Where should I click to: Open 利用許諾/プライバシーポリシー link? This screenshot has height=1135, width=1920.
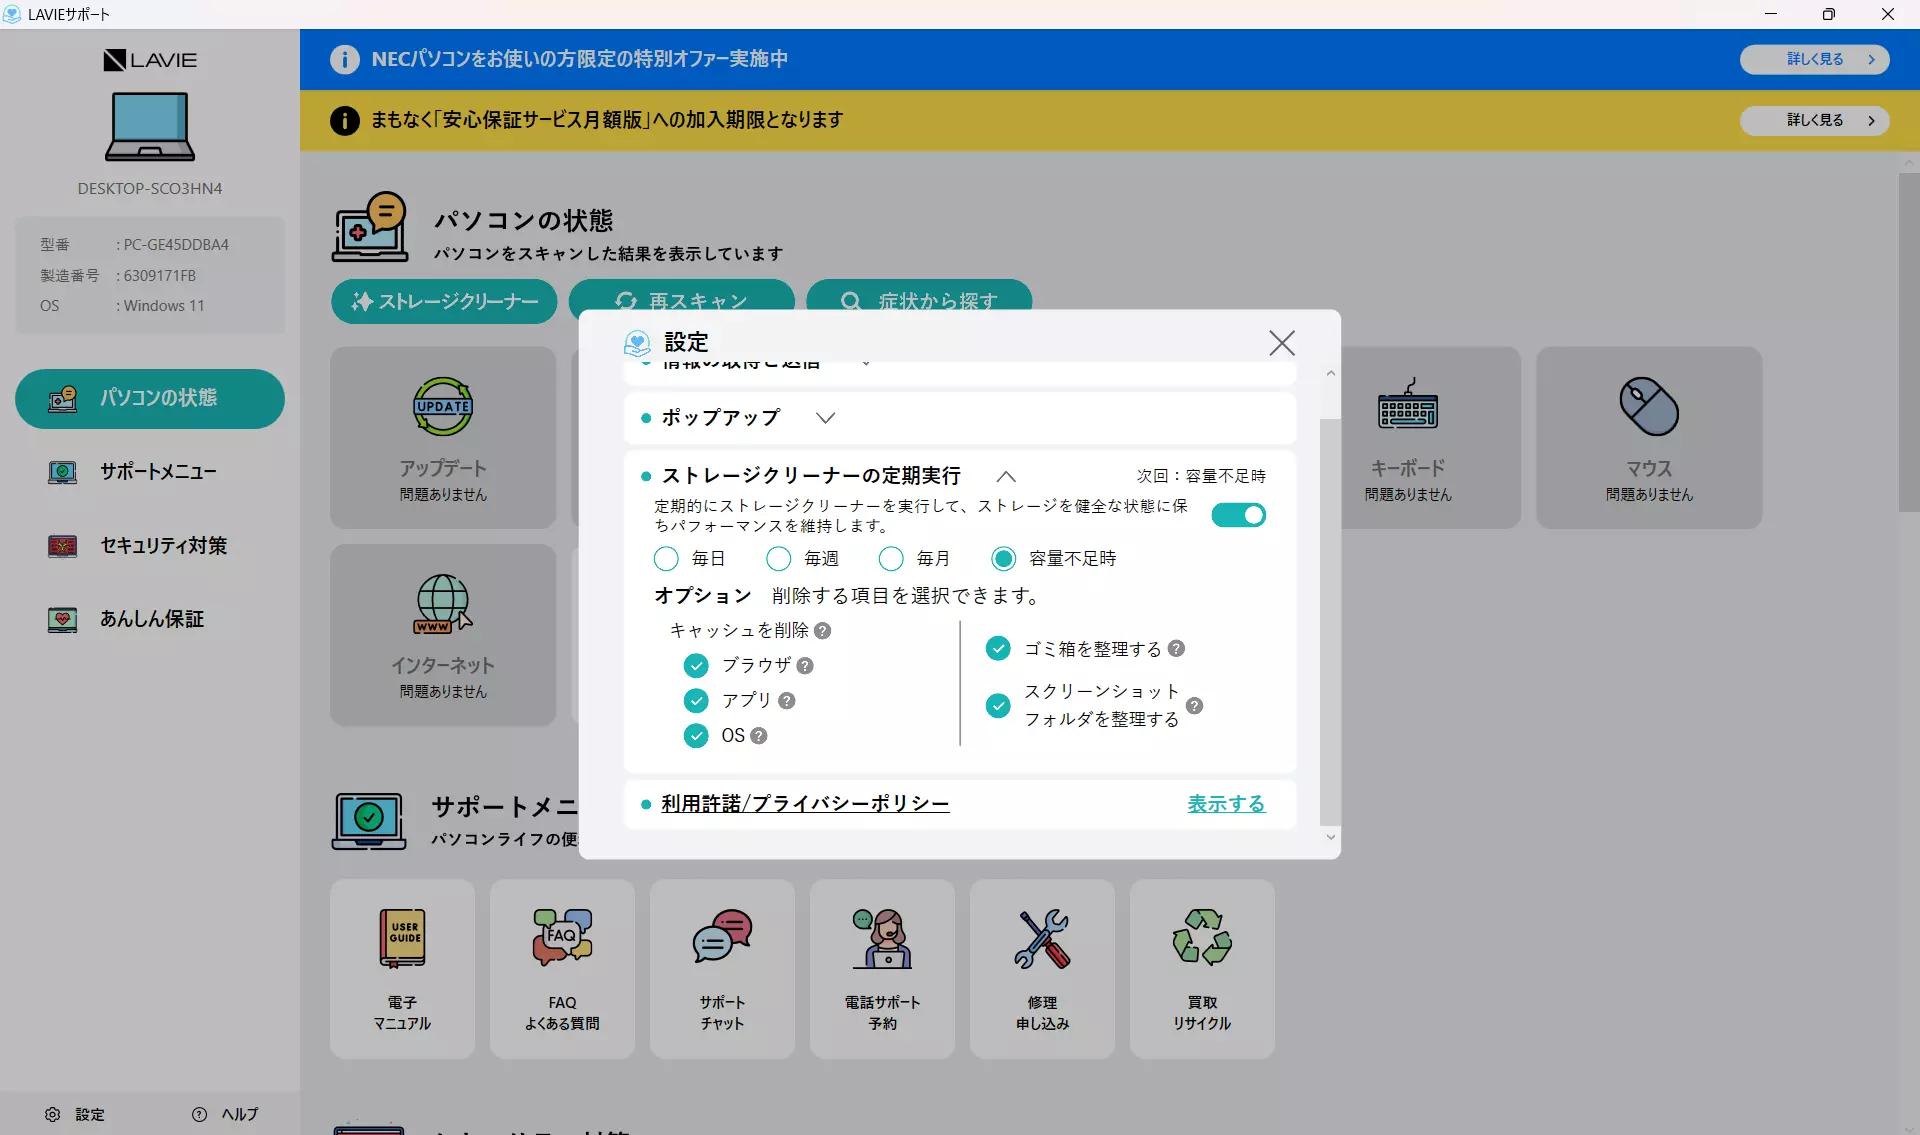[x=805, y=804]
